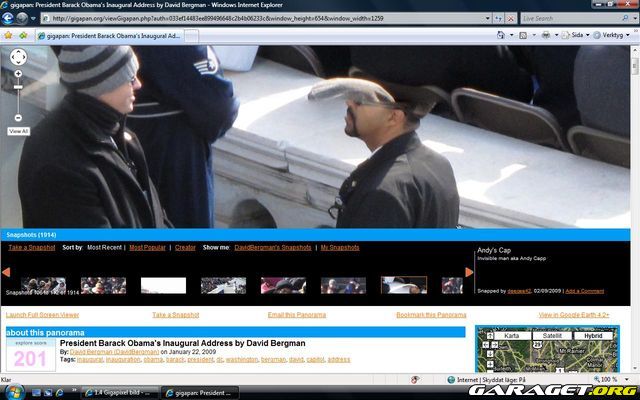Image resolution: width=640 pixels, height=400 pixels.
Task: Open the Favorites star icon
Action: [8, 35]
